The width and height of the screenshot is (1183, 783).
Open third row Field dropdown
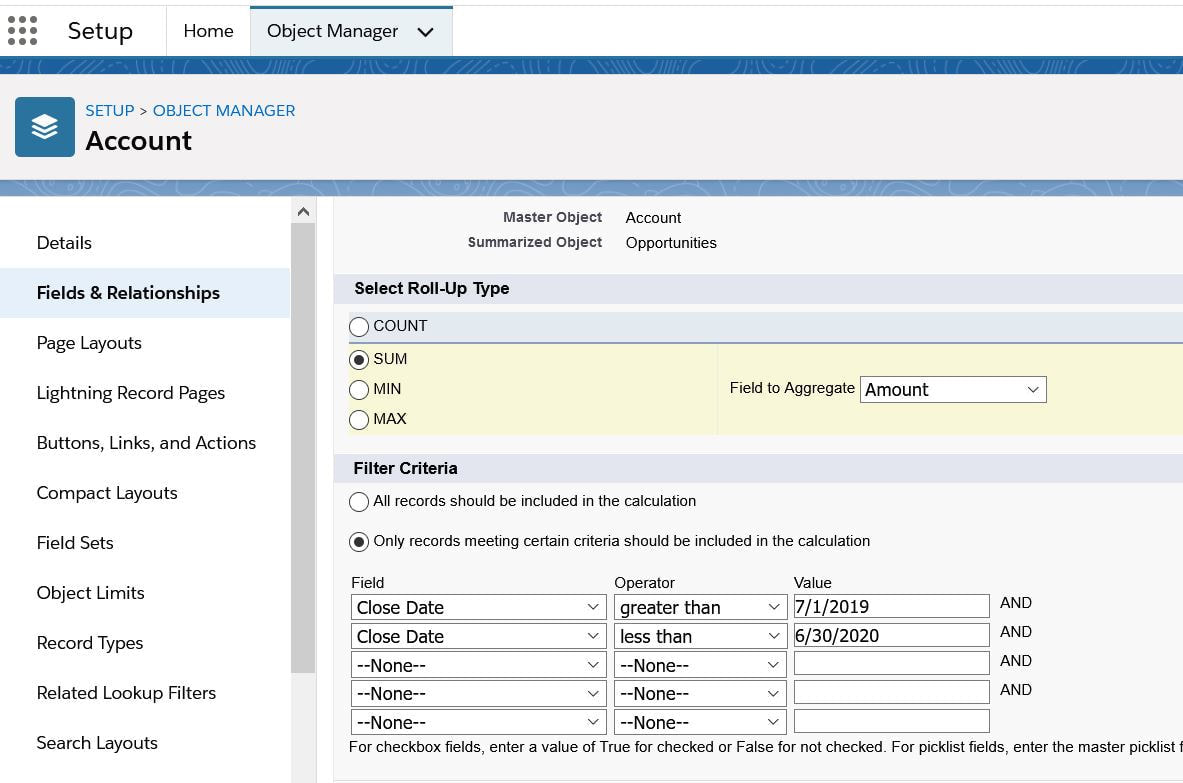coord(478,665)
